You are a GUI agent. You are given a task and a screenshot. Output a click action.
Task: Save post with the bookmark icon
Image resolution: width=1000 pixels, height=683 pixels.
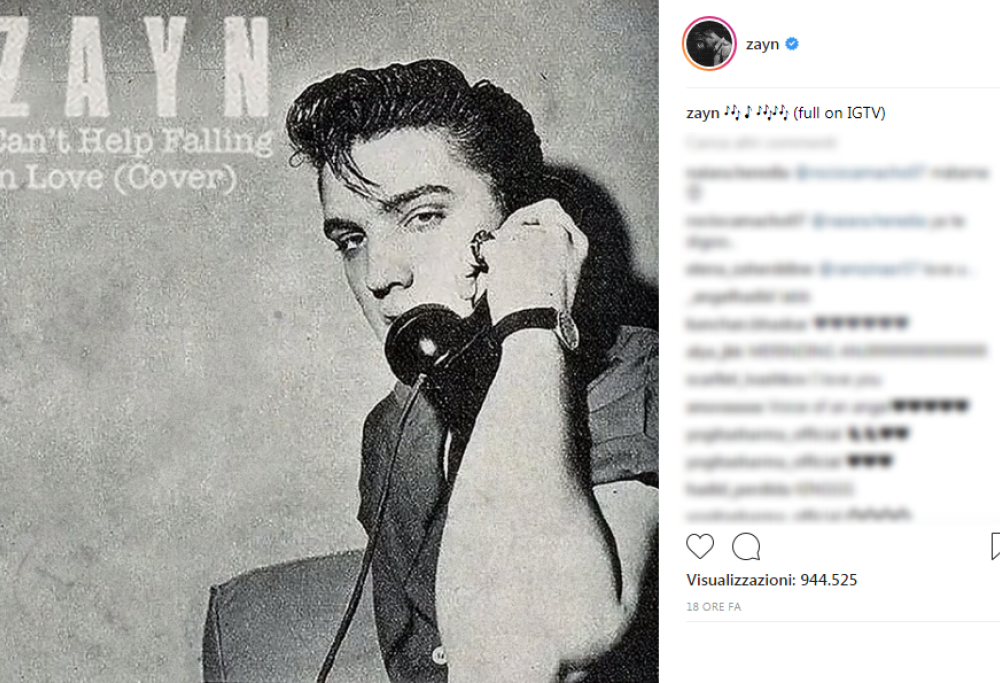pos(995,546)
